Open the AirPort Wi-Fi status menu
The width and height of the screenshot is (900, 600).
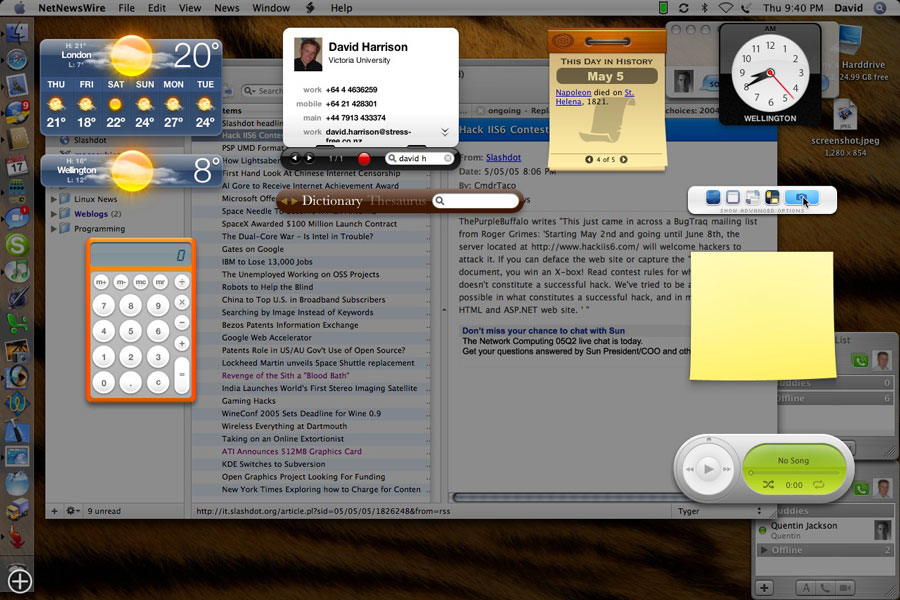[726, 8]
